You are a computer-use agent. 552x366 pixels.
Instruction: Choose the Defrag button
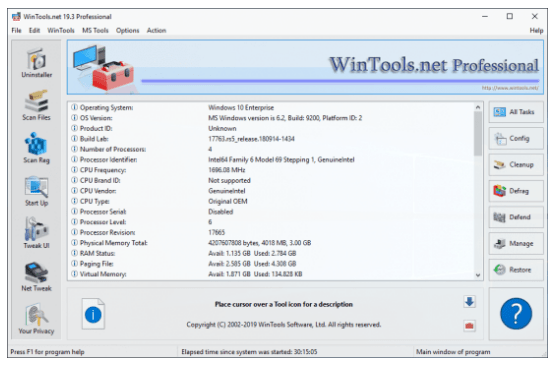tap(516, 191)
